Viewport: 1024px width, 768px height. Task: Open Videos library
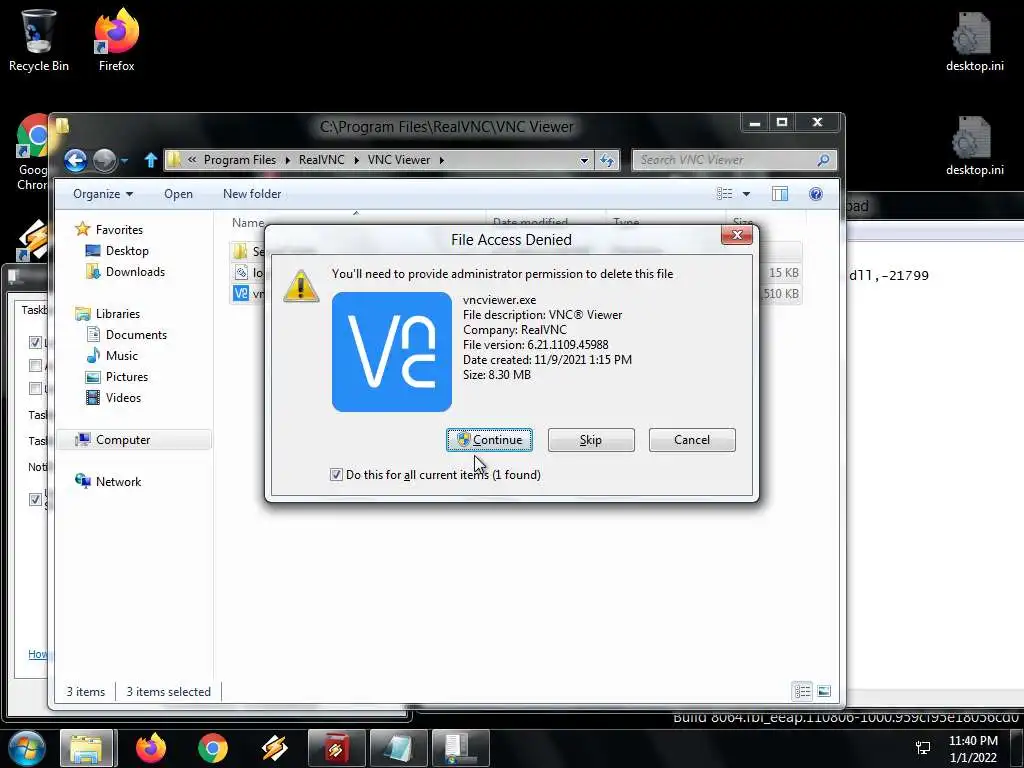tap(123, 398)
